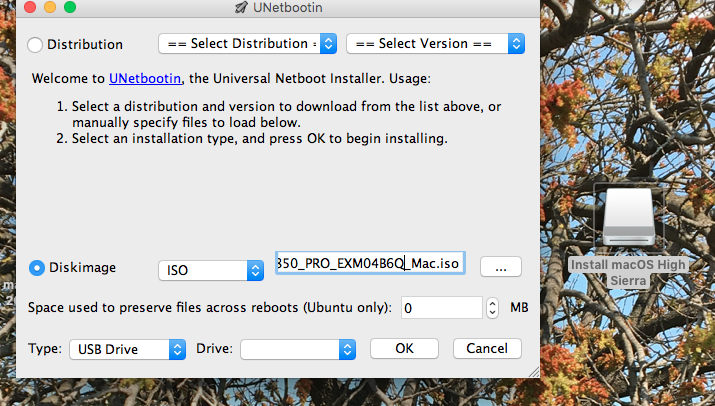The height and width of the screenshot is (406, 715).
Task: Open the ISO disk image type dropdown
Action: point(211,271)
